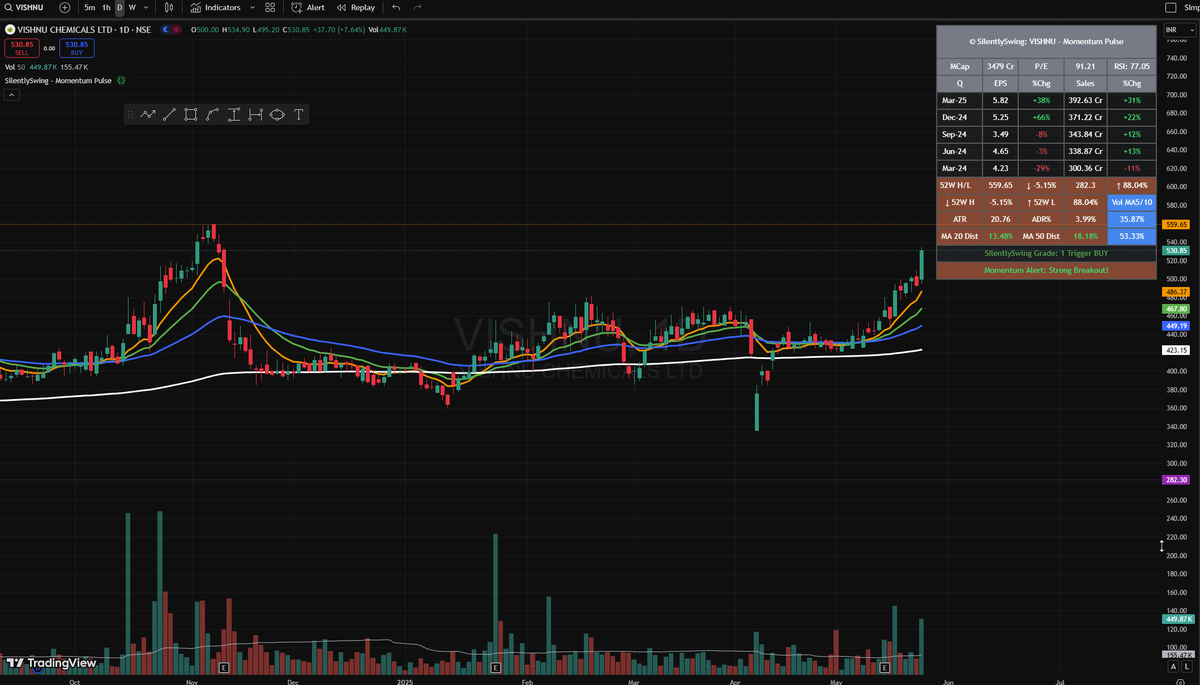This screenshot has height=685, width=1200.
Task: Select the ellipse drawing tool
Action: click(x=277, y=115)
